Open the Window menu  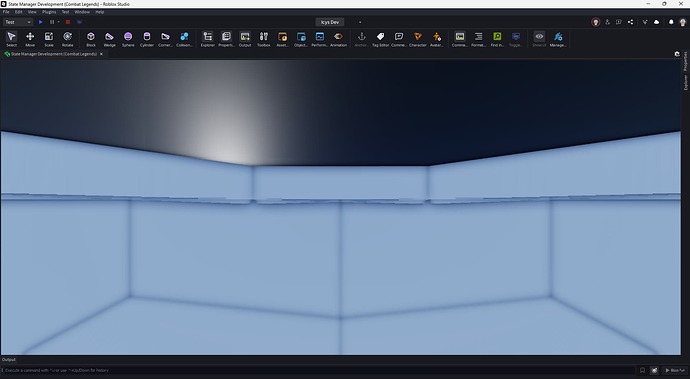coord(82,12)
